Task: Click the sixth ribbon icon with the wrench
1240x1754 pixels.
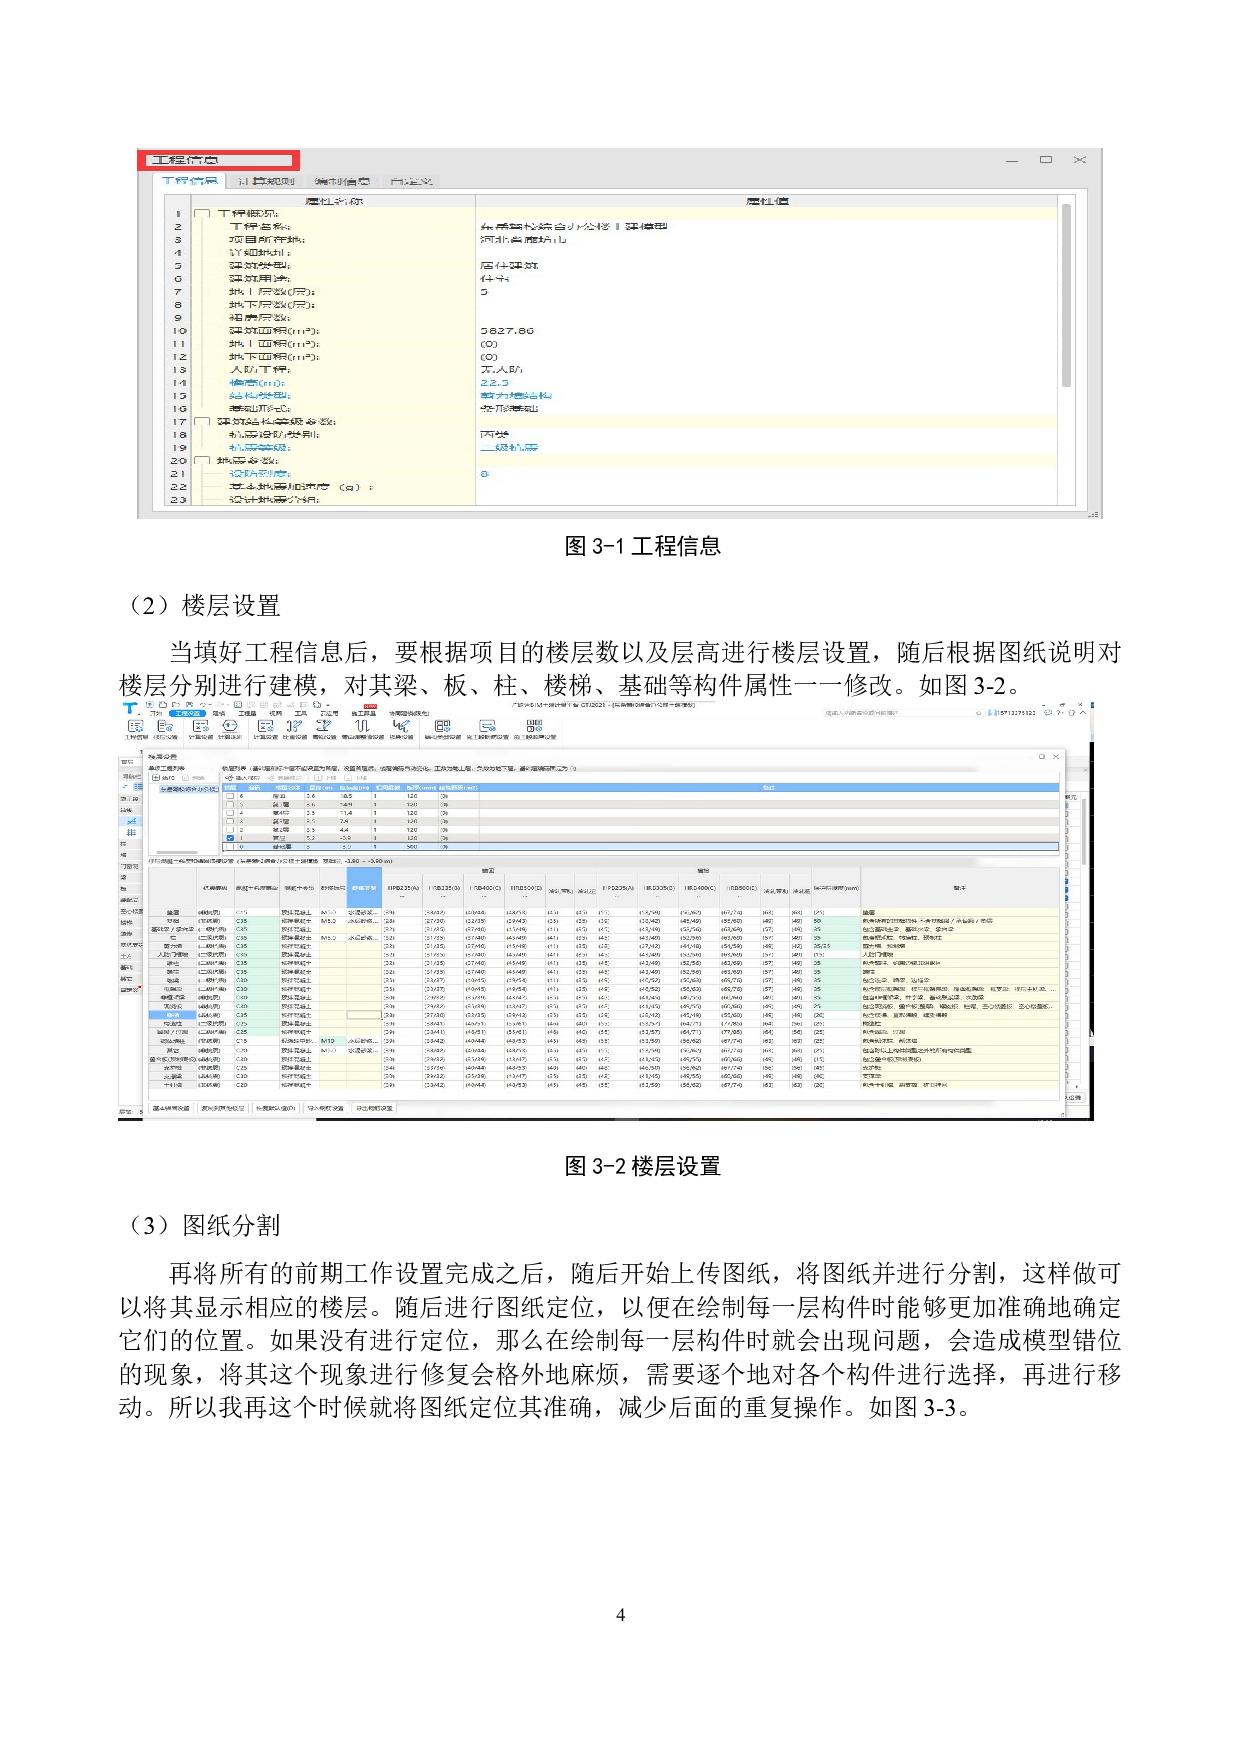Action: (x=294, y=725)
